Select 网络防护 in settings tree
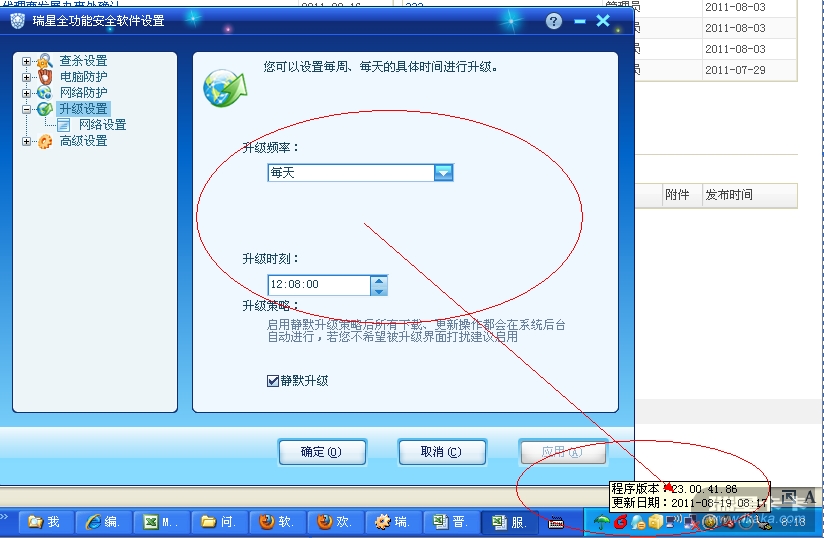 [83, 92]
